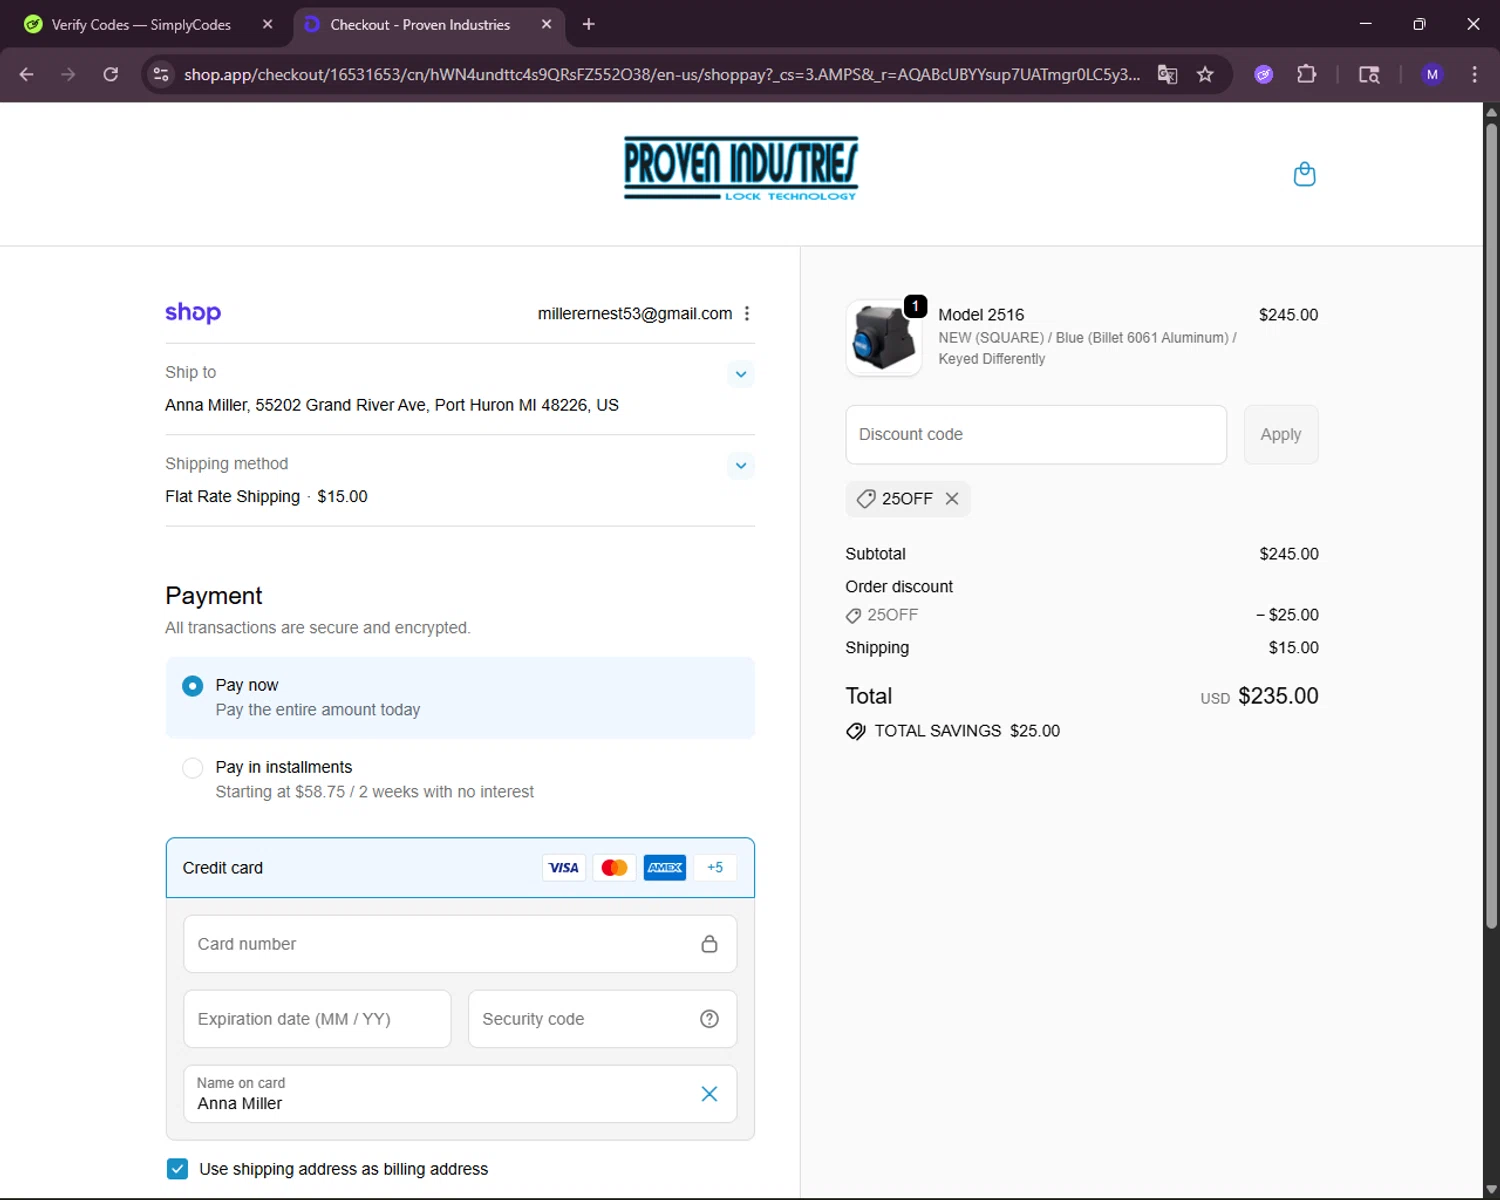The height and width of the screenshot is (1200, 1500).
Task: Select the Pay in installments option
Action: [x=192, y=768]
